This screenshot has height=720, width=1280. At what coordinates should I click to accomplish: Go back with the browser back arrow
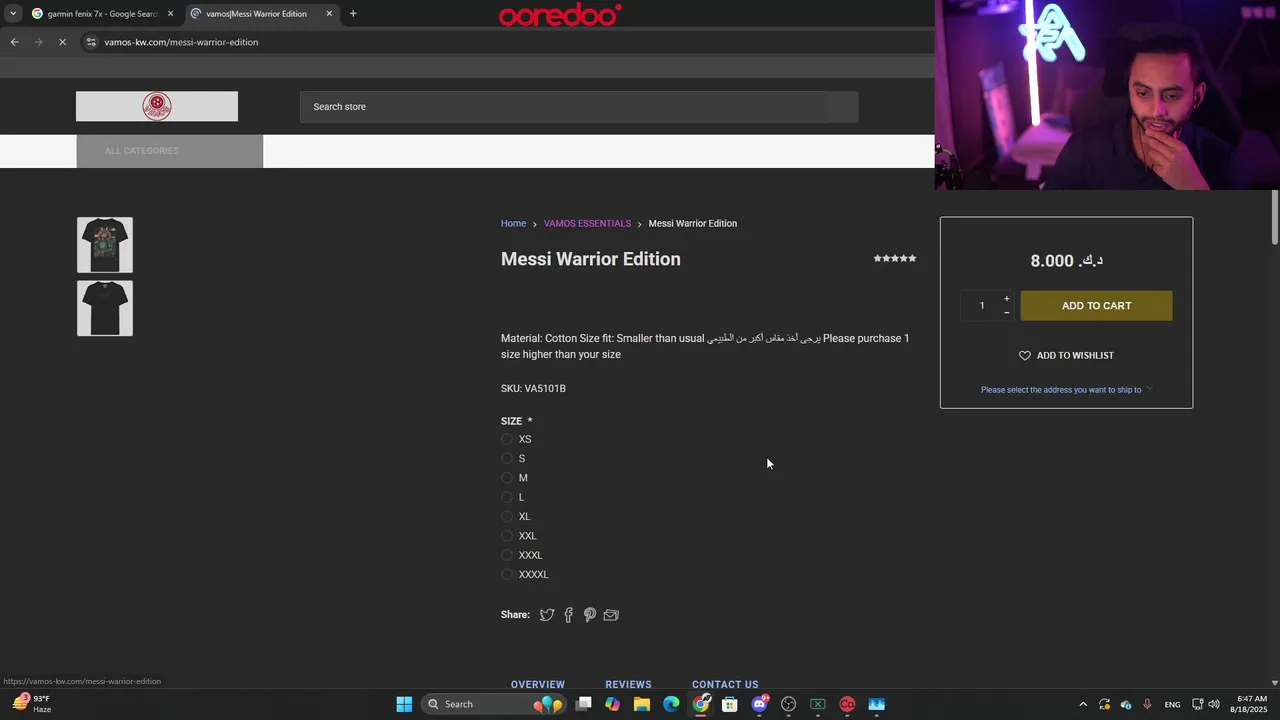point(14,42)
